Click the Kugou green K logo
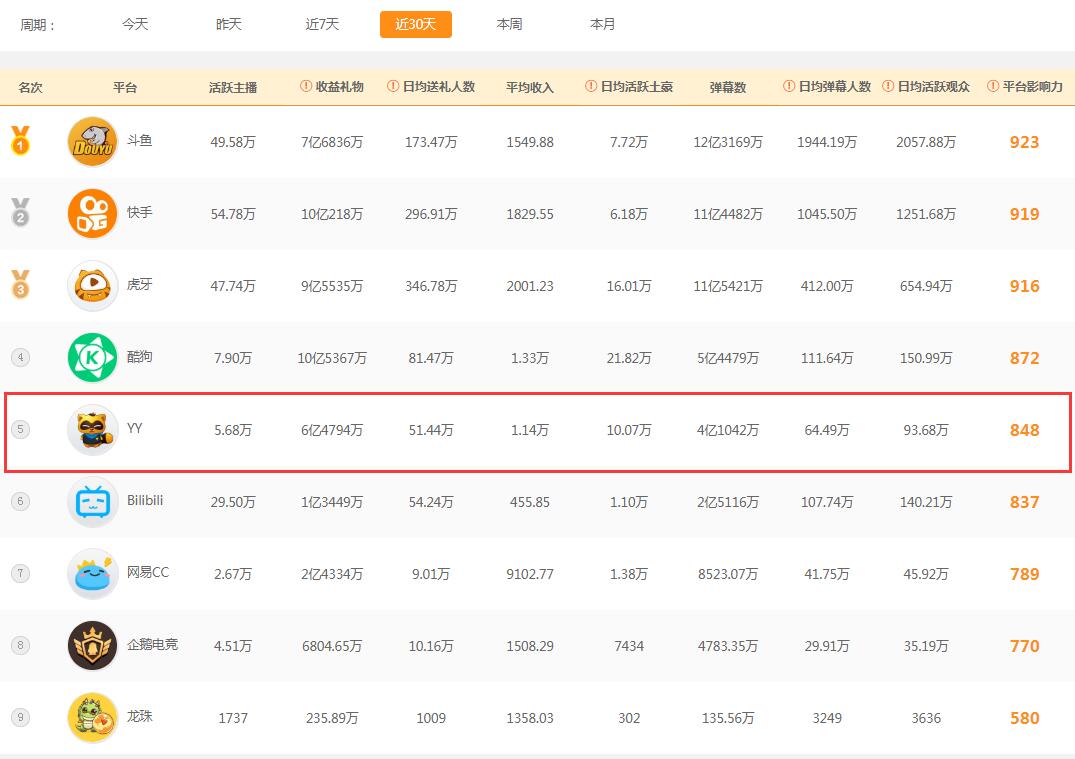 (93, 358)
